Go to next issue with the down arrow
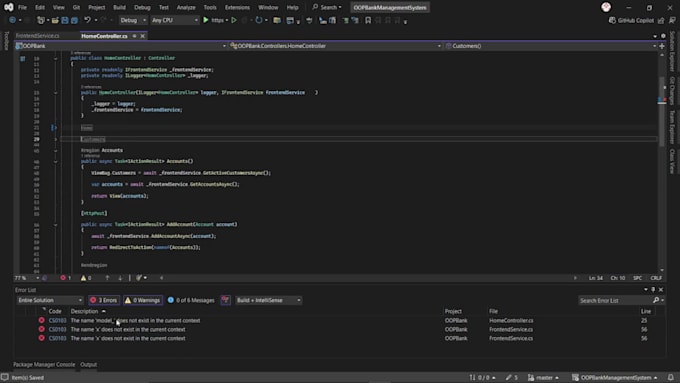The image size is (680, 383). pos(120,278)
